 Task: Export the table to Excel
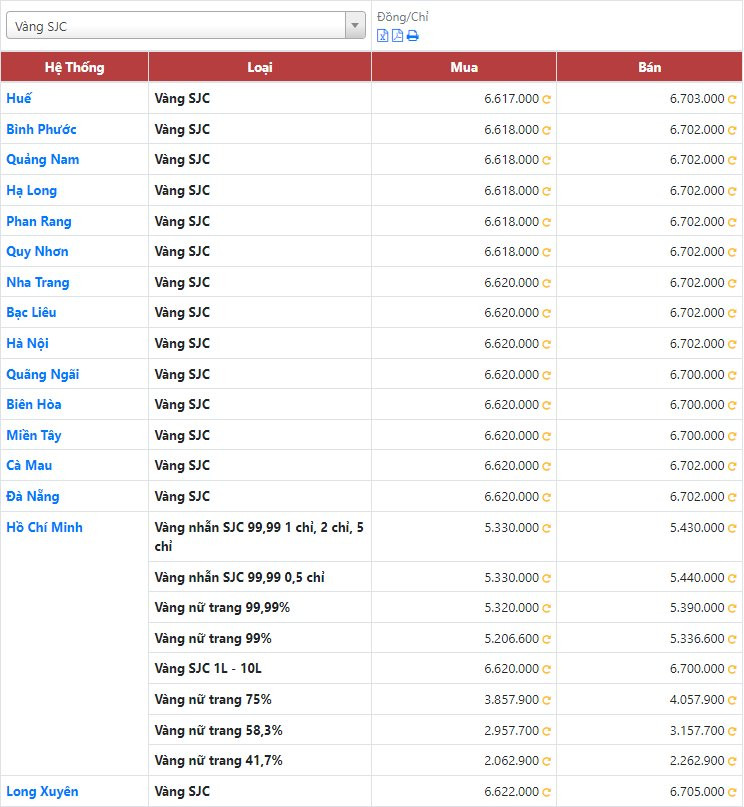click(x=382, y=36)
